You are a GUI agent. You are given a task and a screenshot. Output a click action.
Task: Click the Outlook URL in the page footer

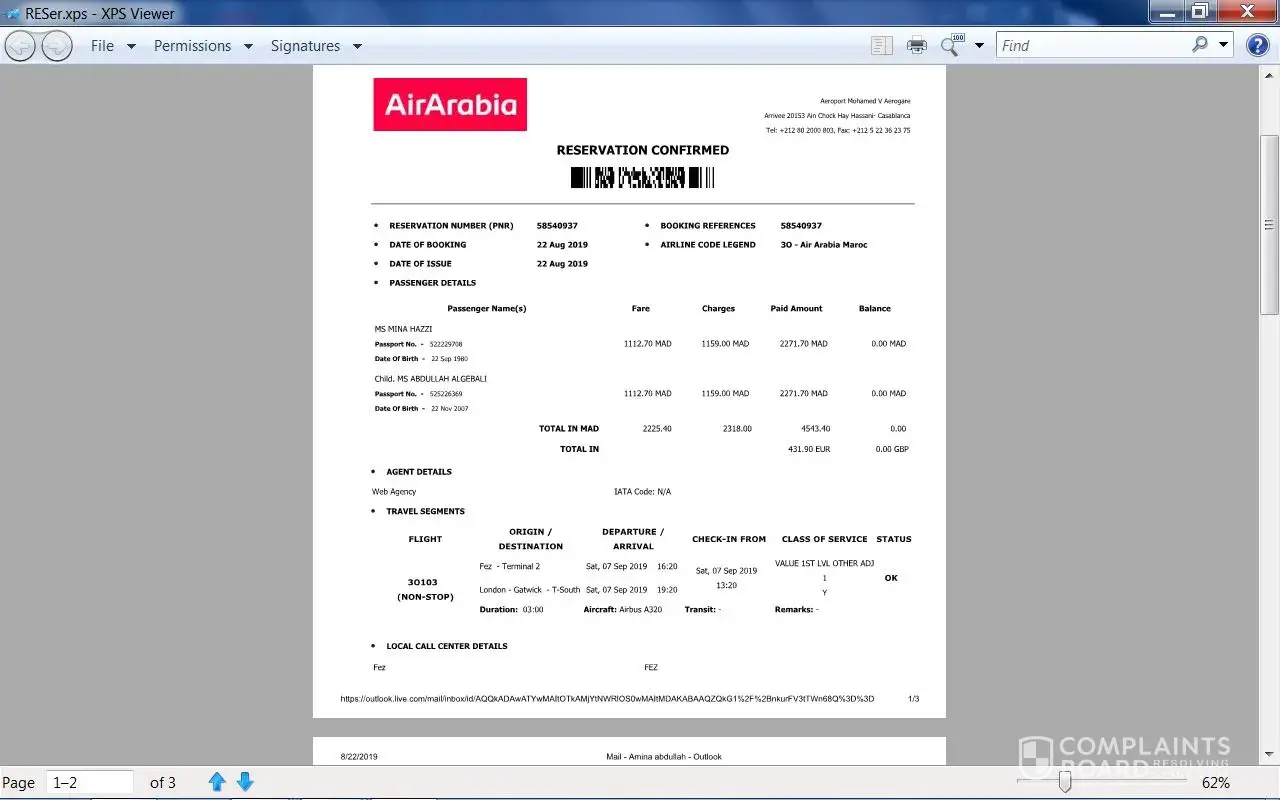[x=607, y=699]
